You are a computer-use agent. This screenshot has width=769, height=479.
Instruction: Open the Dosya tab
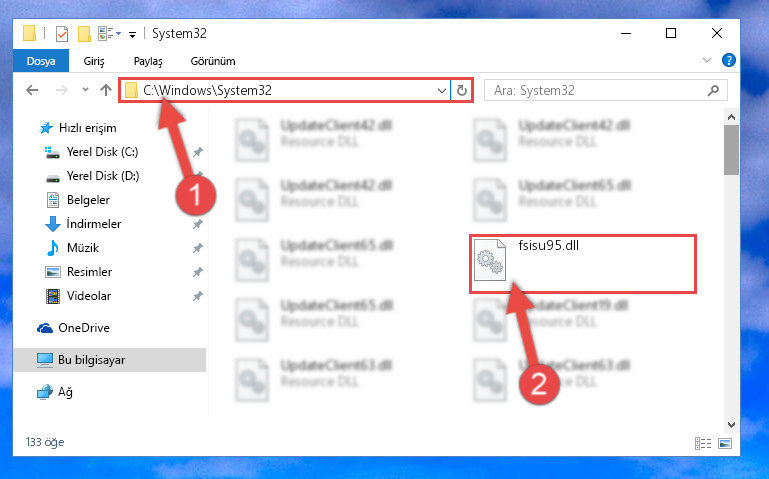point(41,61)
